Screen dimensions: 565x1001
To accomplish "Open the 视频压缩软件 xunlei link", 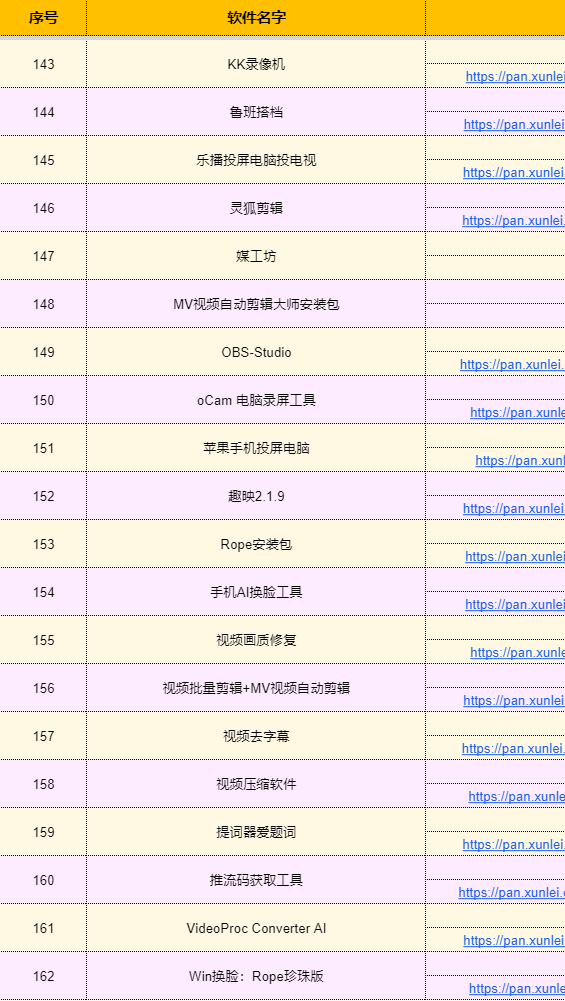I will (x=516, y=797).
